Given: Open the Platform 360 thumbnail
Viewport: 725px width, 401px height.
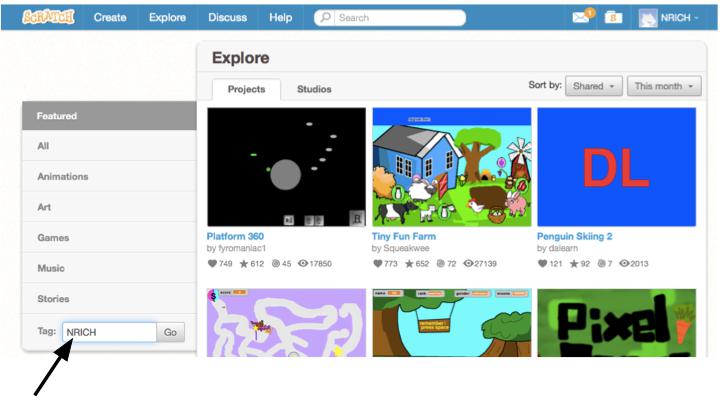Looking at the screenshot, I should (286, 167).
